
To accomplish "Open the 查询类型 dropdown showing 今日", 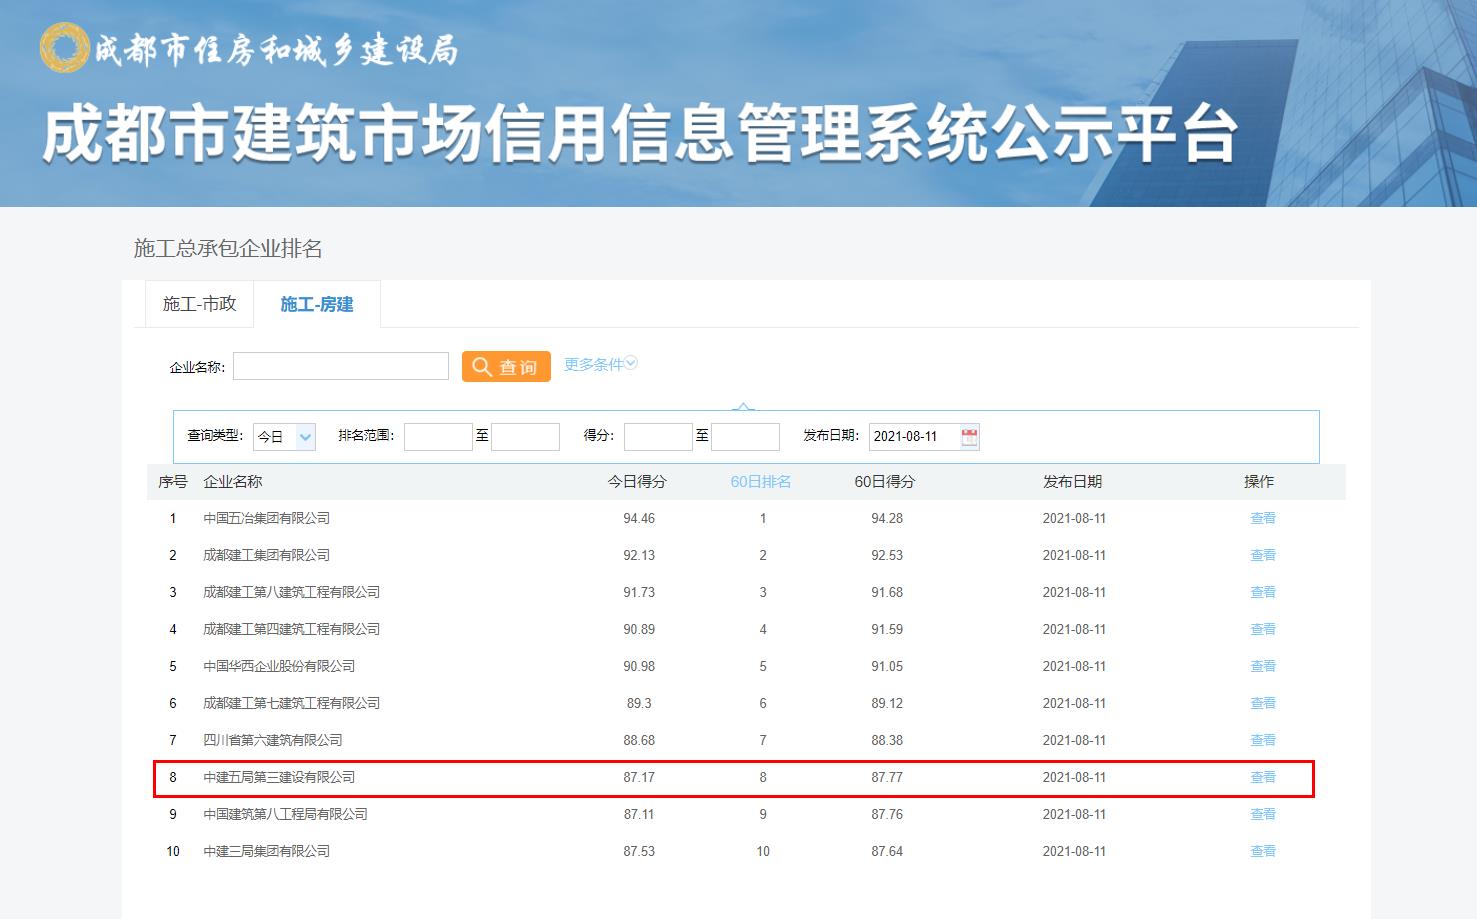I will tap(284, 437).
